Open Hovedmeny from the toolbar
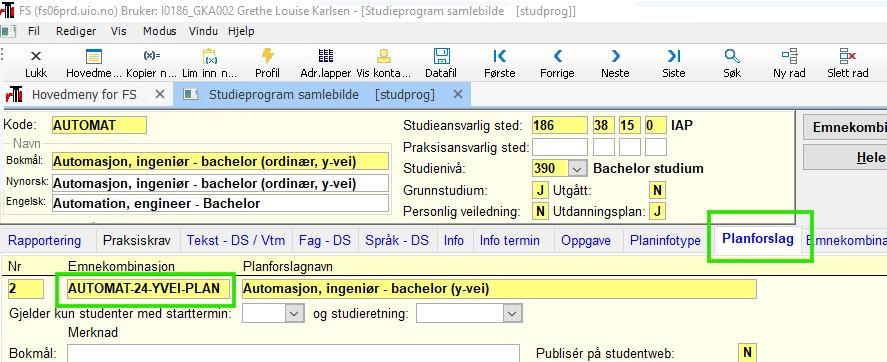This screenshot has height=362, width=887. click(x=94, y=63)
